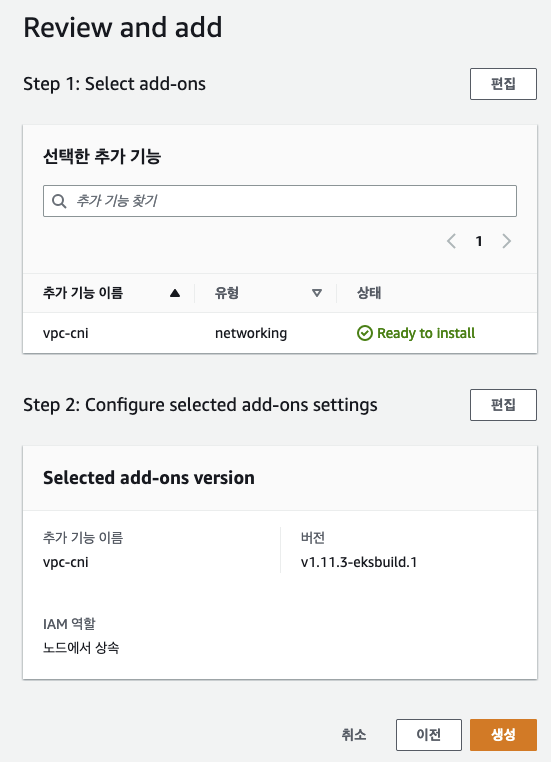Click the 유형 column header text
This screenshot has height=762, width=551.
pos(227,293)
